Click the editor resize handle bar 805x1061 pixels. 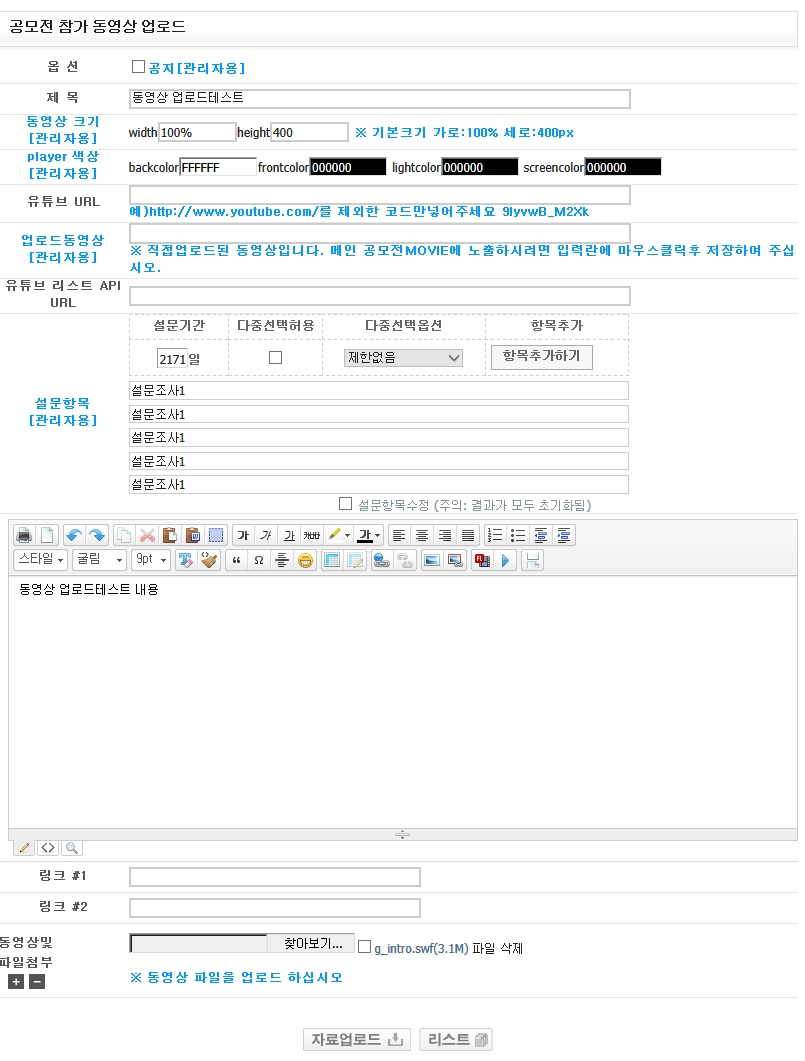tap(402, 834)
